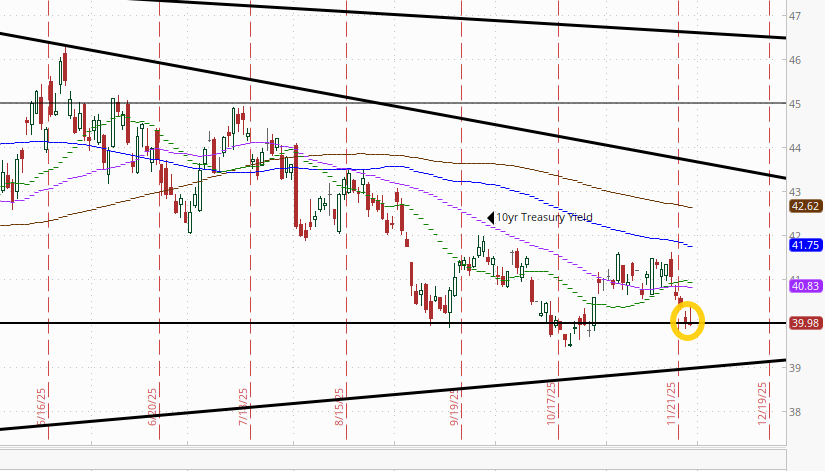825x471 pixels.
Task: Click the 6/20/25 expiration date label
Action: (152, 407)
